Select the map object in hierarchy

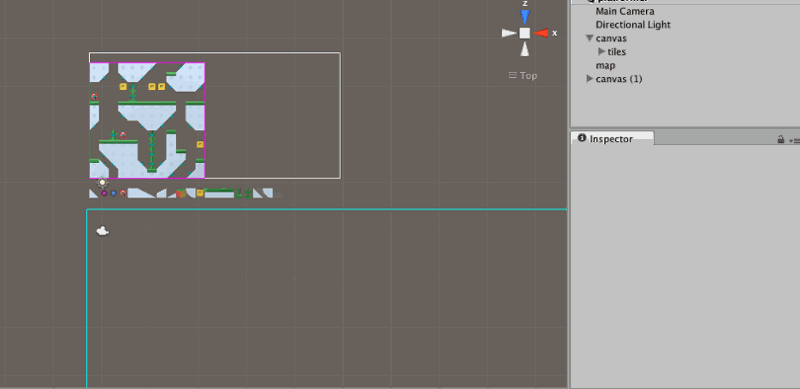click(605, 65)
